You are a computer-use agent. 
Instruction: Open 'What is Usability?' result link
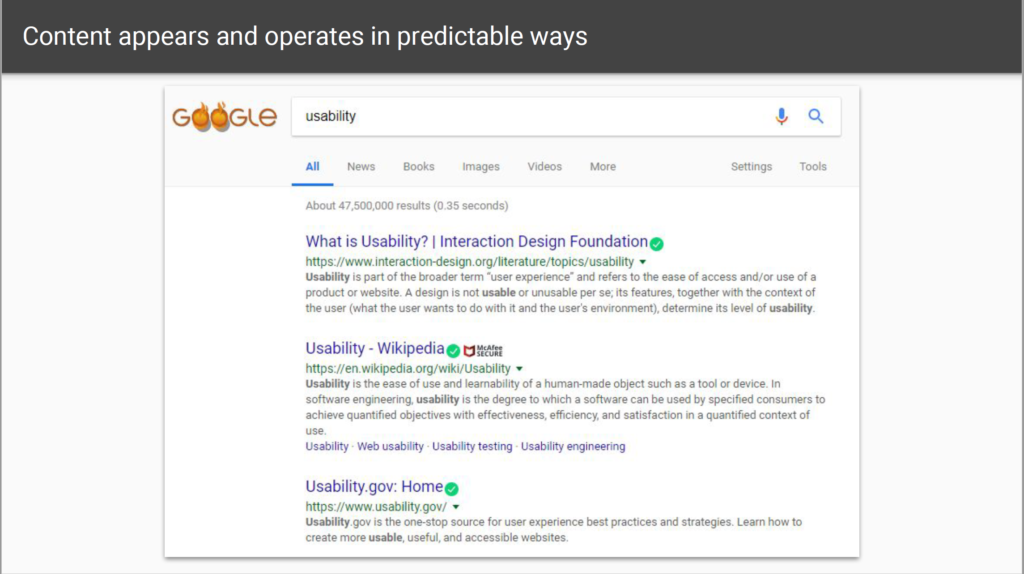[x=477, y=242]
